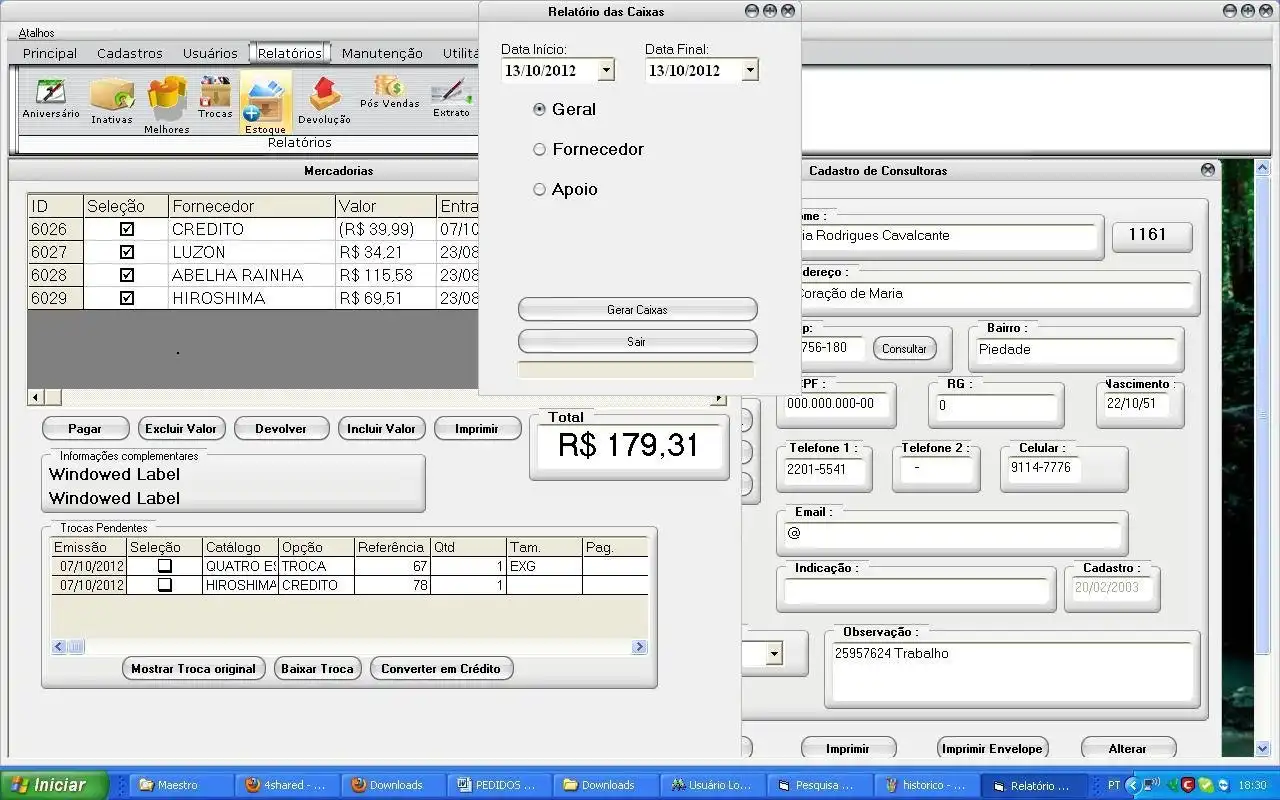Viewport: 1280px width, 800px height.
Task: Close the Cadastro de Consultoras panel
Action: [x=1207, y=170]
